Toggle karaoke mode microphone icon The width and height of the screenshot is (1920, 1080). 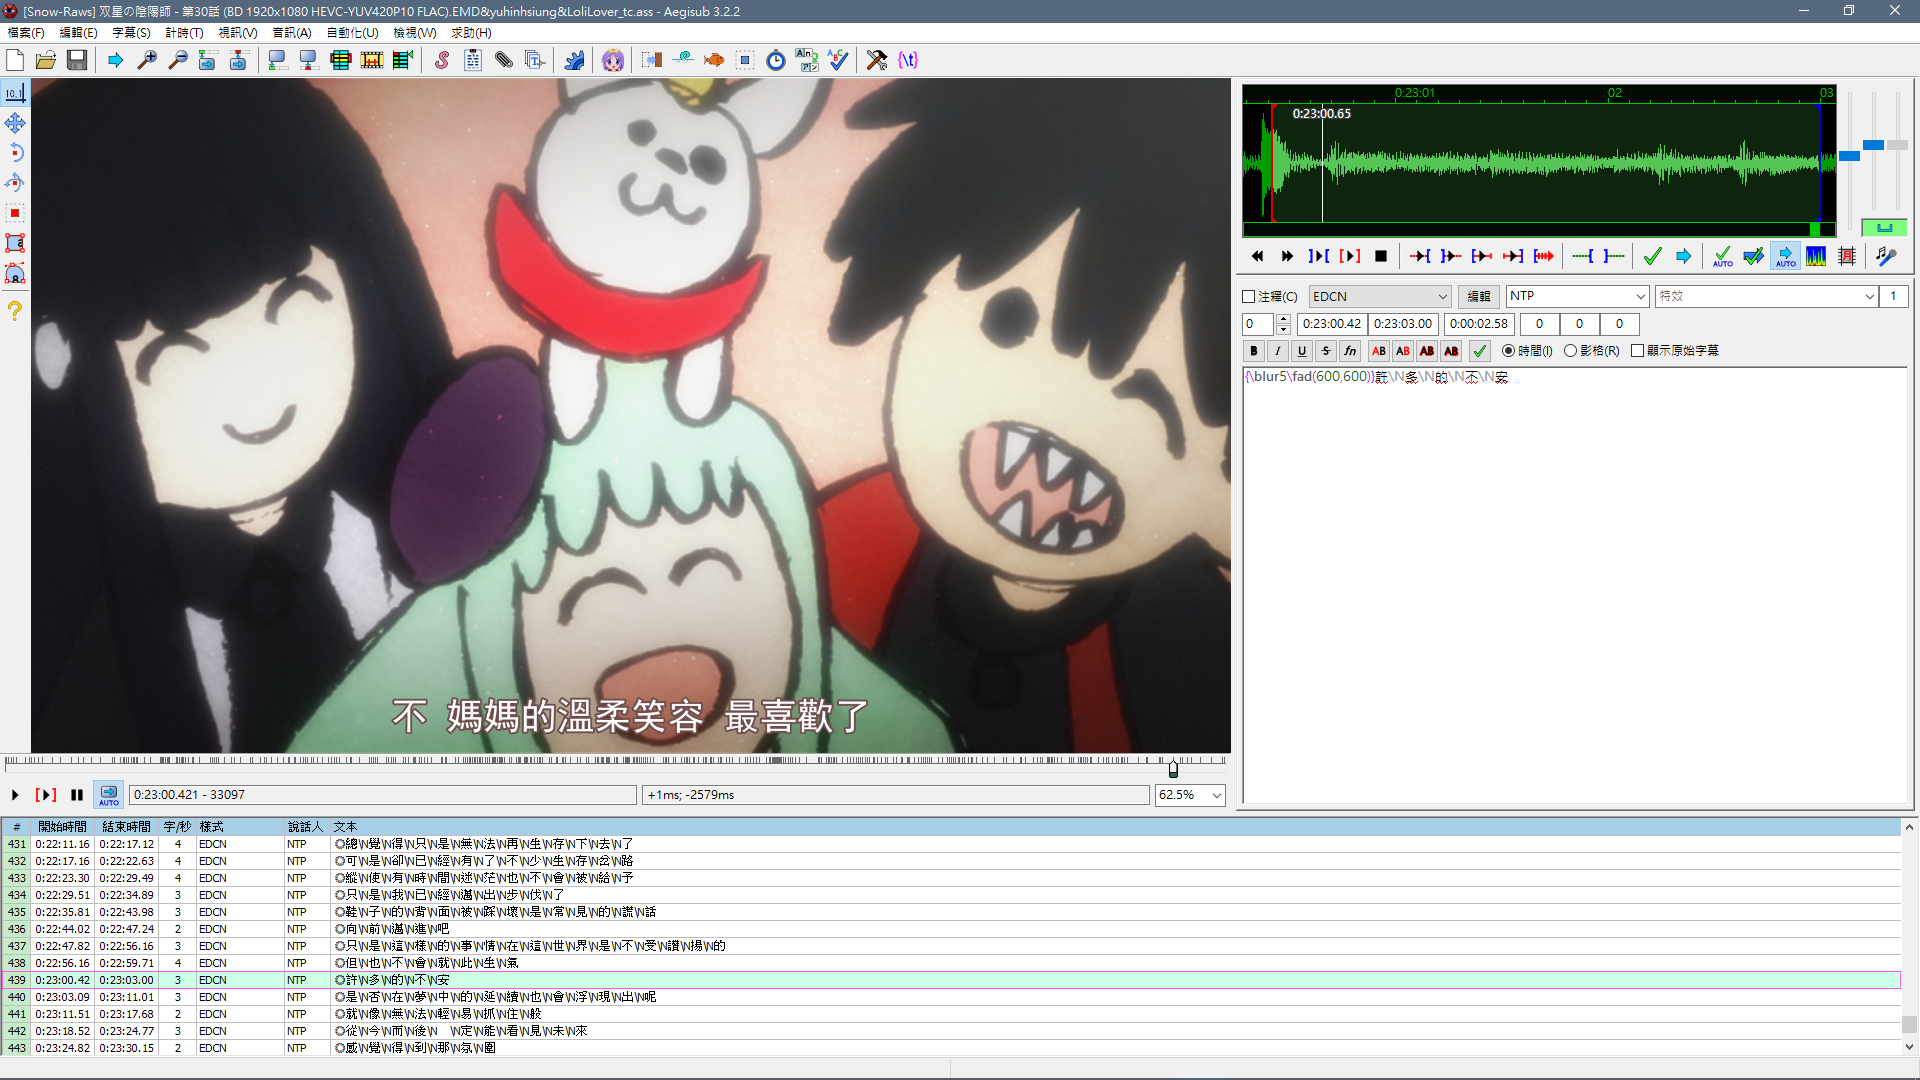coord(1886,257)
